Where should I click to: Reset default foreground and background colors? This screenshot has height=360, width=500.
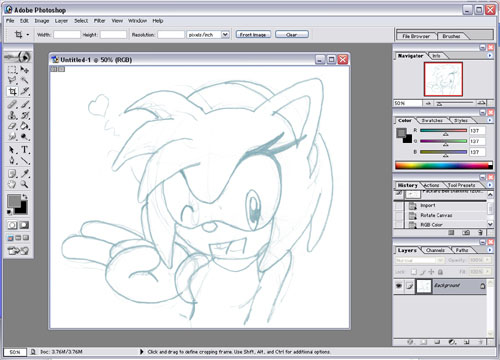point(10,212)
